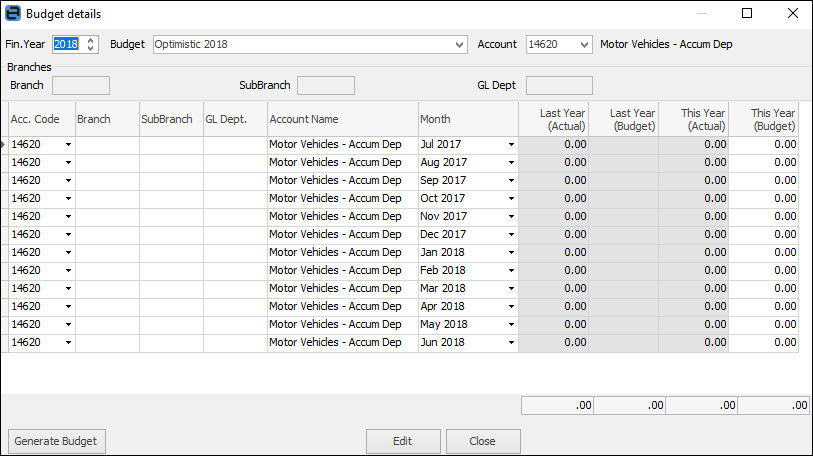
Task: Expand the Account 14620 dropdown
Action: [x=584, y=45]
